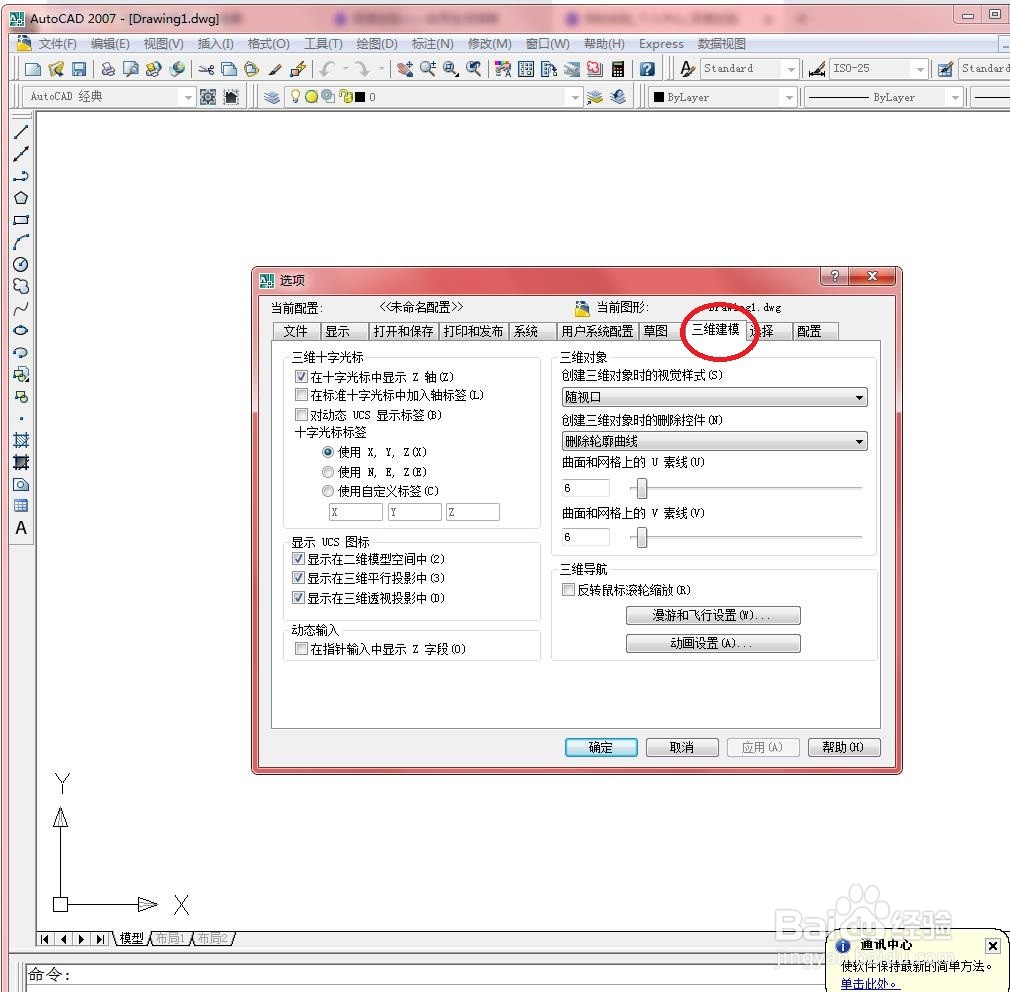Open the 工具(T) menu

(323, 44)
